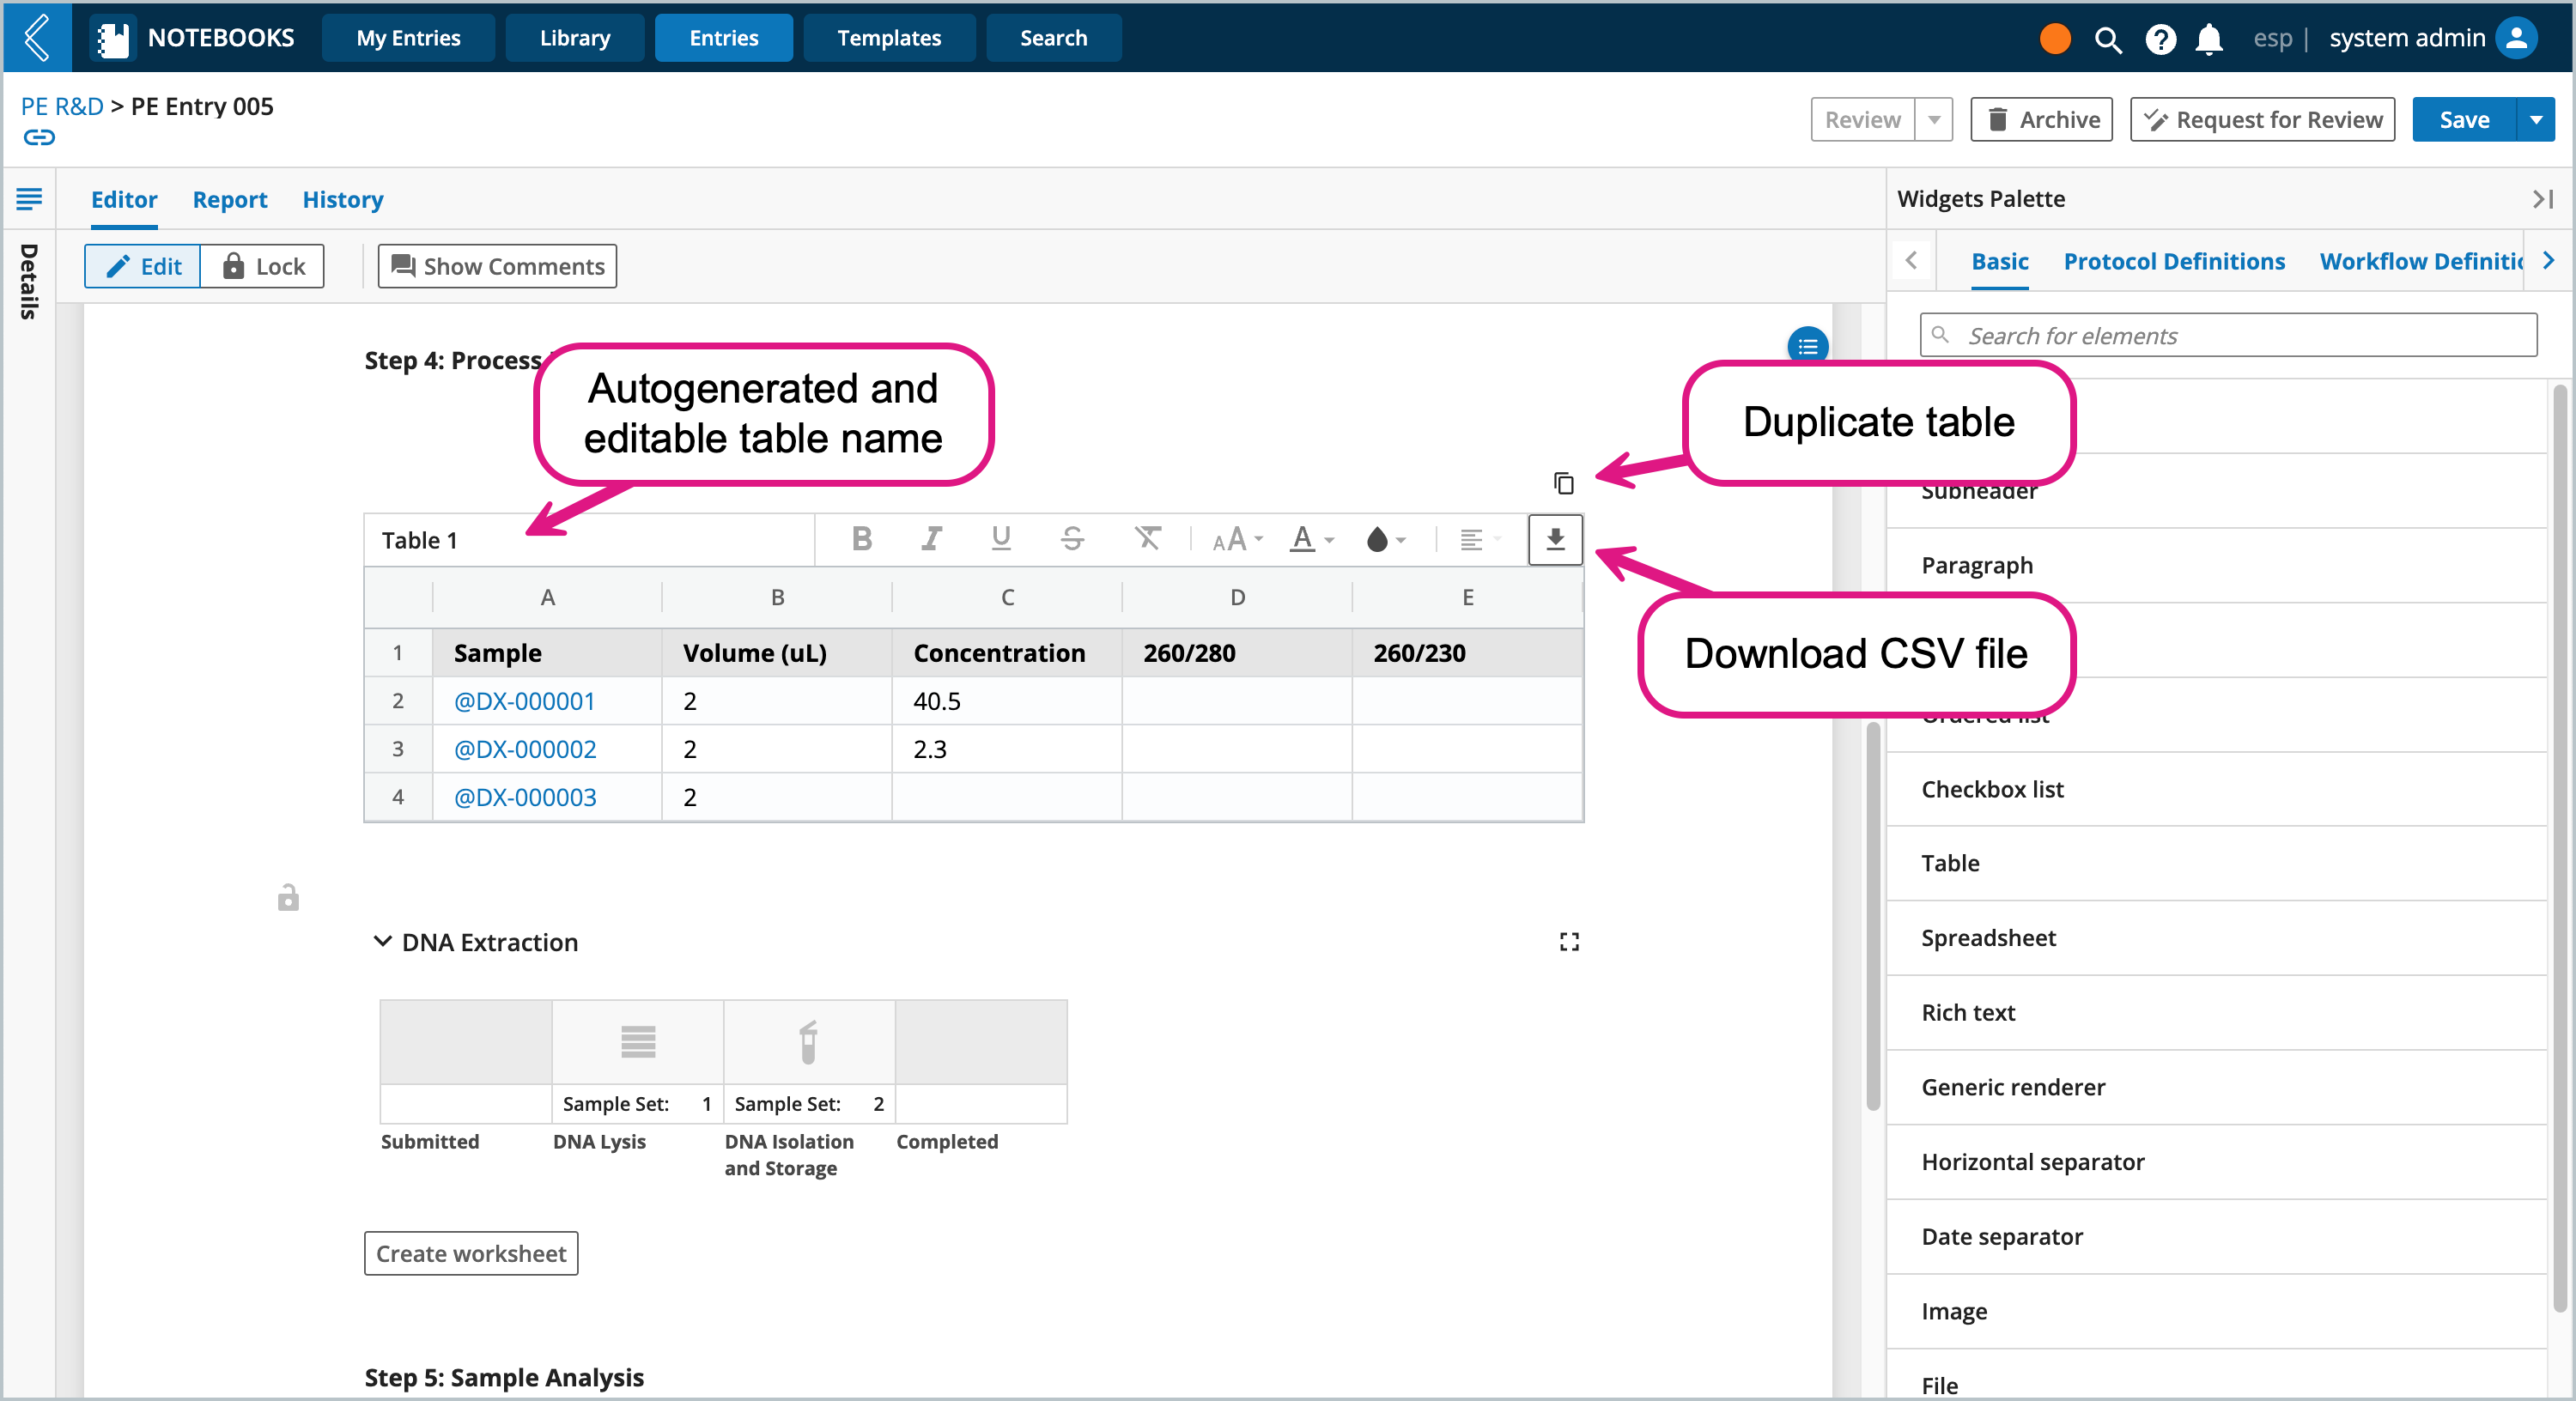Click the Create worksheet button
This screenshot has width=2576, height=1401.
point(471,1251)
